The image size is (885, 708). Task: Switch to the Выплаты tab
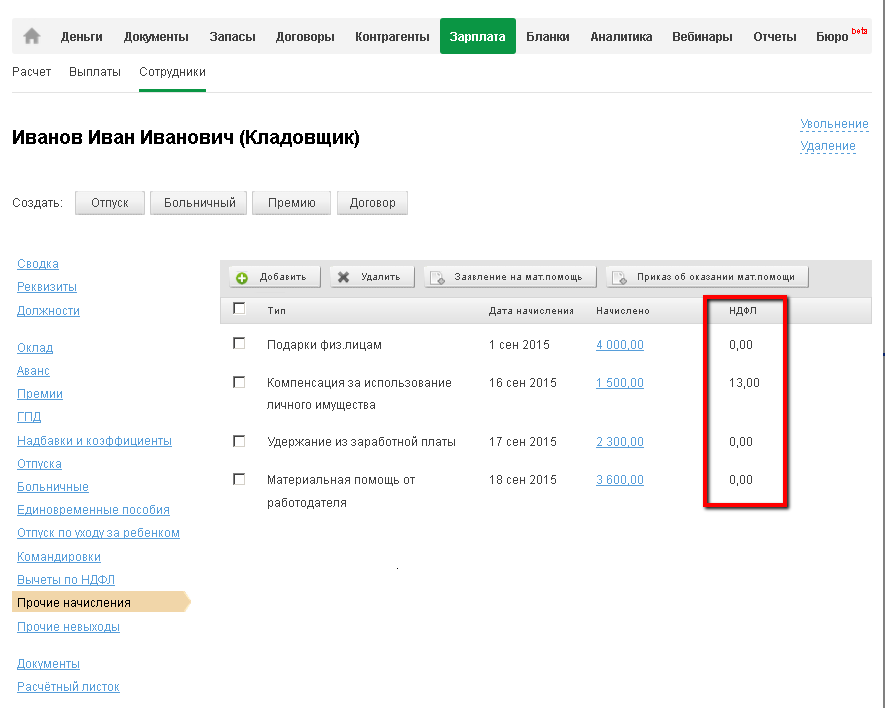(x=95, y=72)
